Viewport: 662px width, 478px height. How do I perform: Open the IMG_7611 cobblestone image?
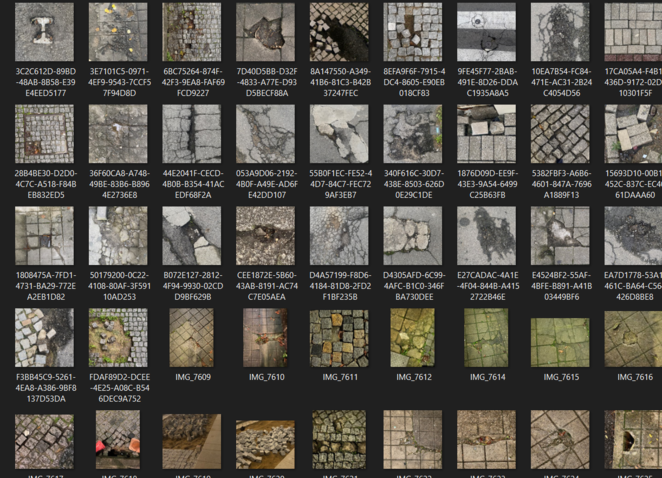tap(339, 337)
